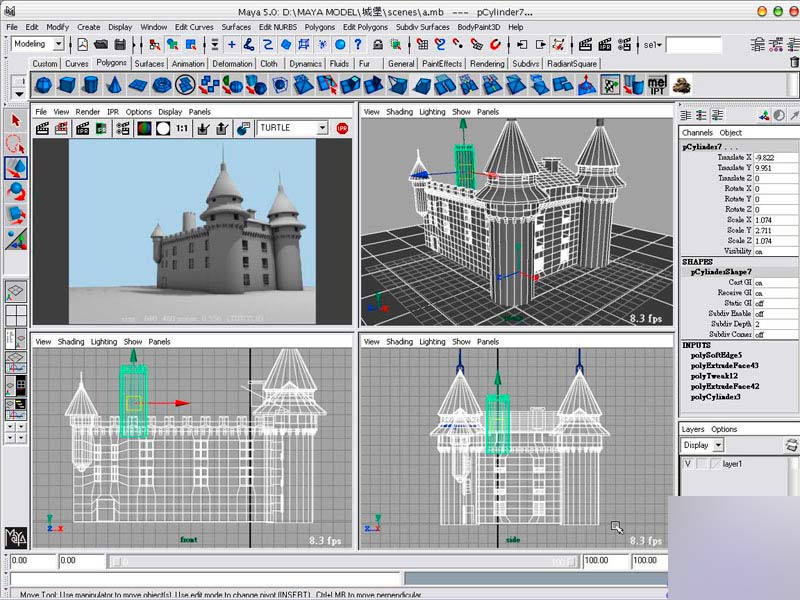
Task: Open the Render menu in the Render View
Action: tap(88, 112)
